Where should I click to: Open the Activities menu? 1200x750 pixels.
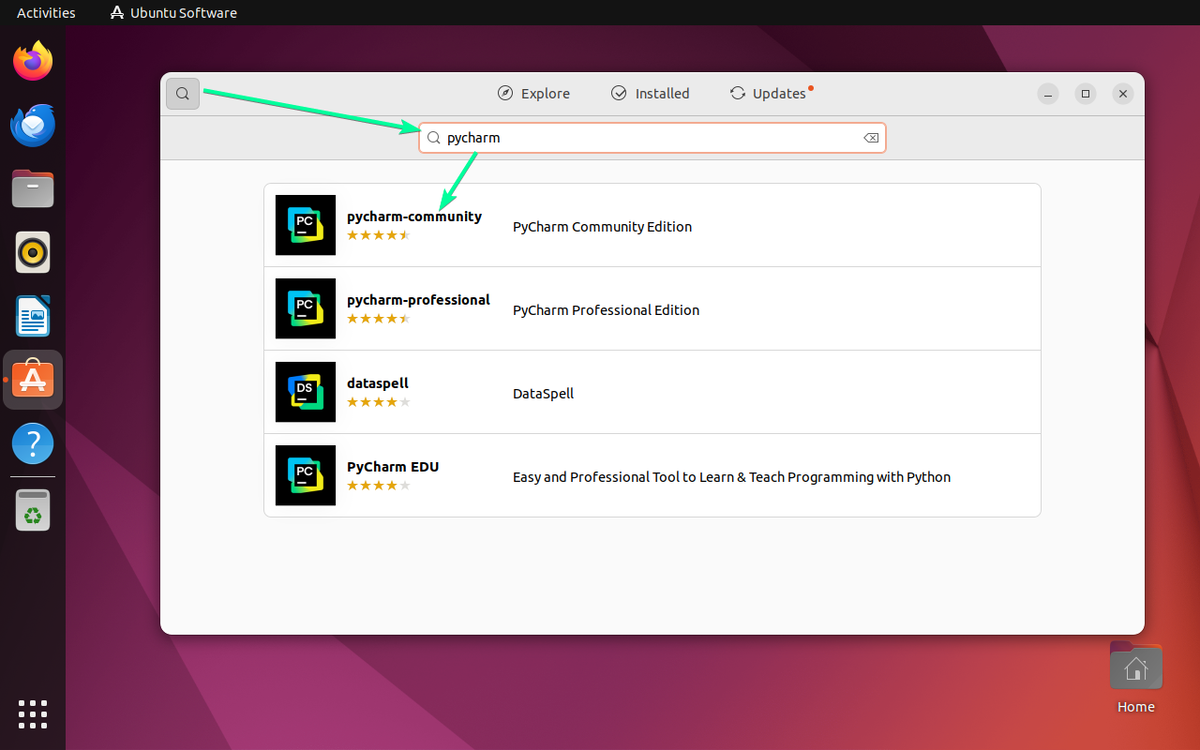46,12
